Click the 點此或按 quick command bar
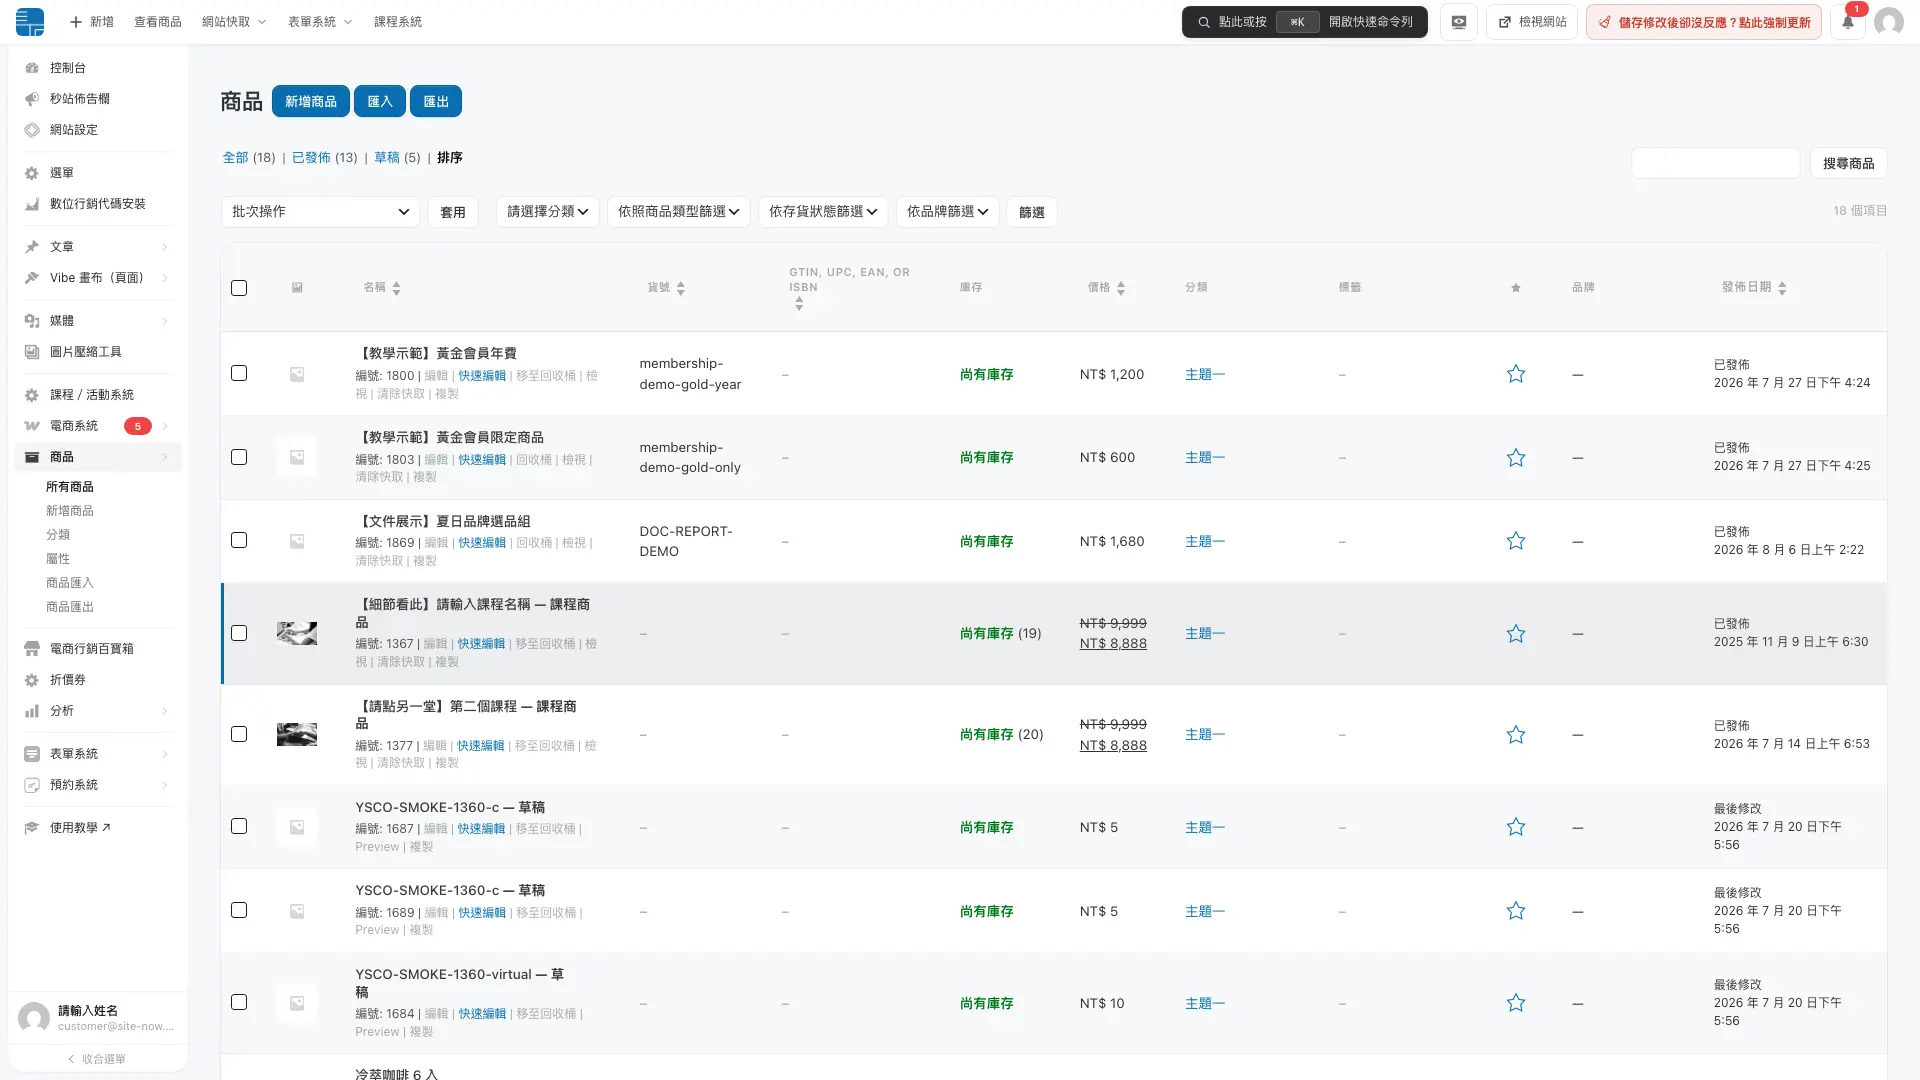Viewport: 1920px width, 1080px height. click(1305, 22)
